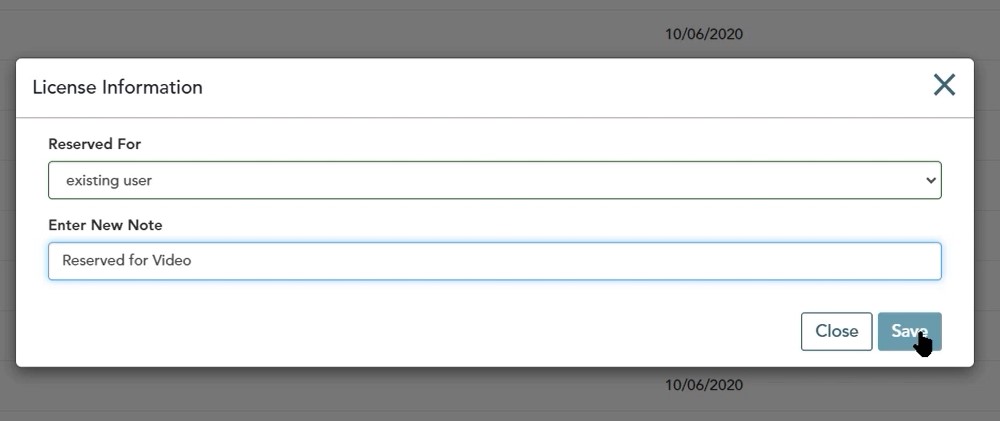Click empty dialog footer left of Close
The image size is (1000, 421).
pyautogui.click(x=415, y=331)
